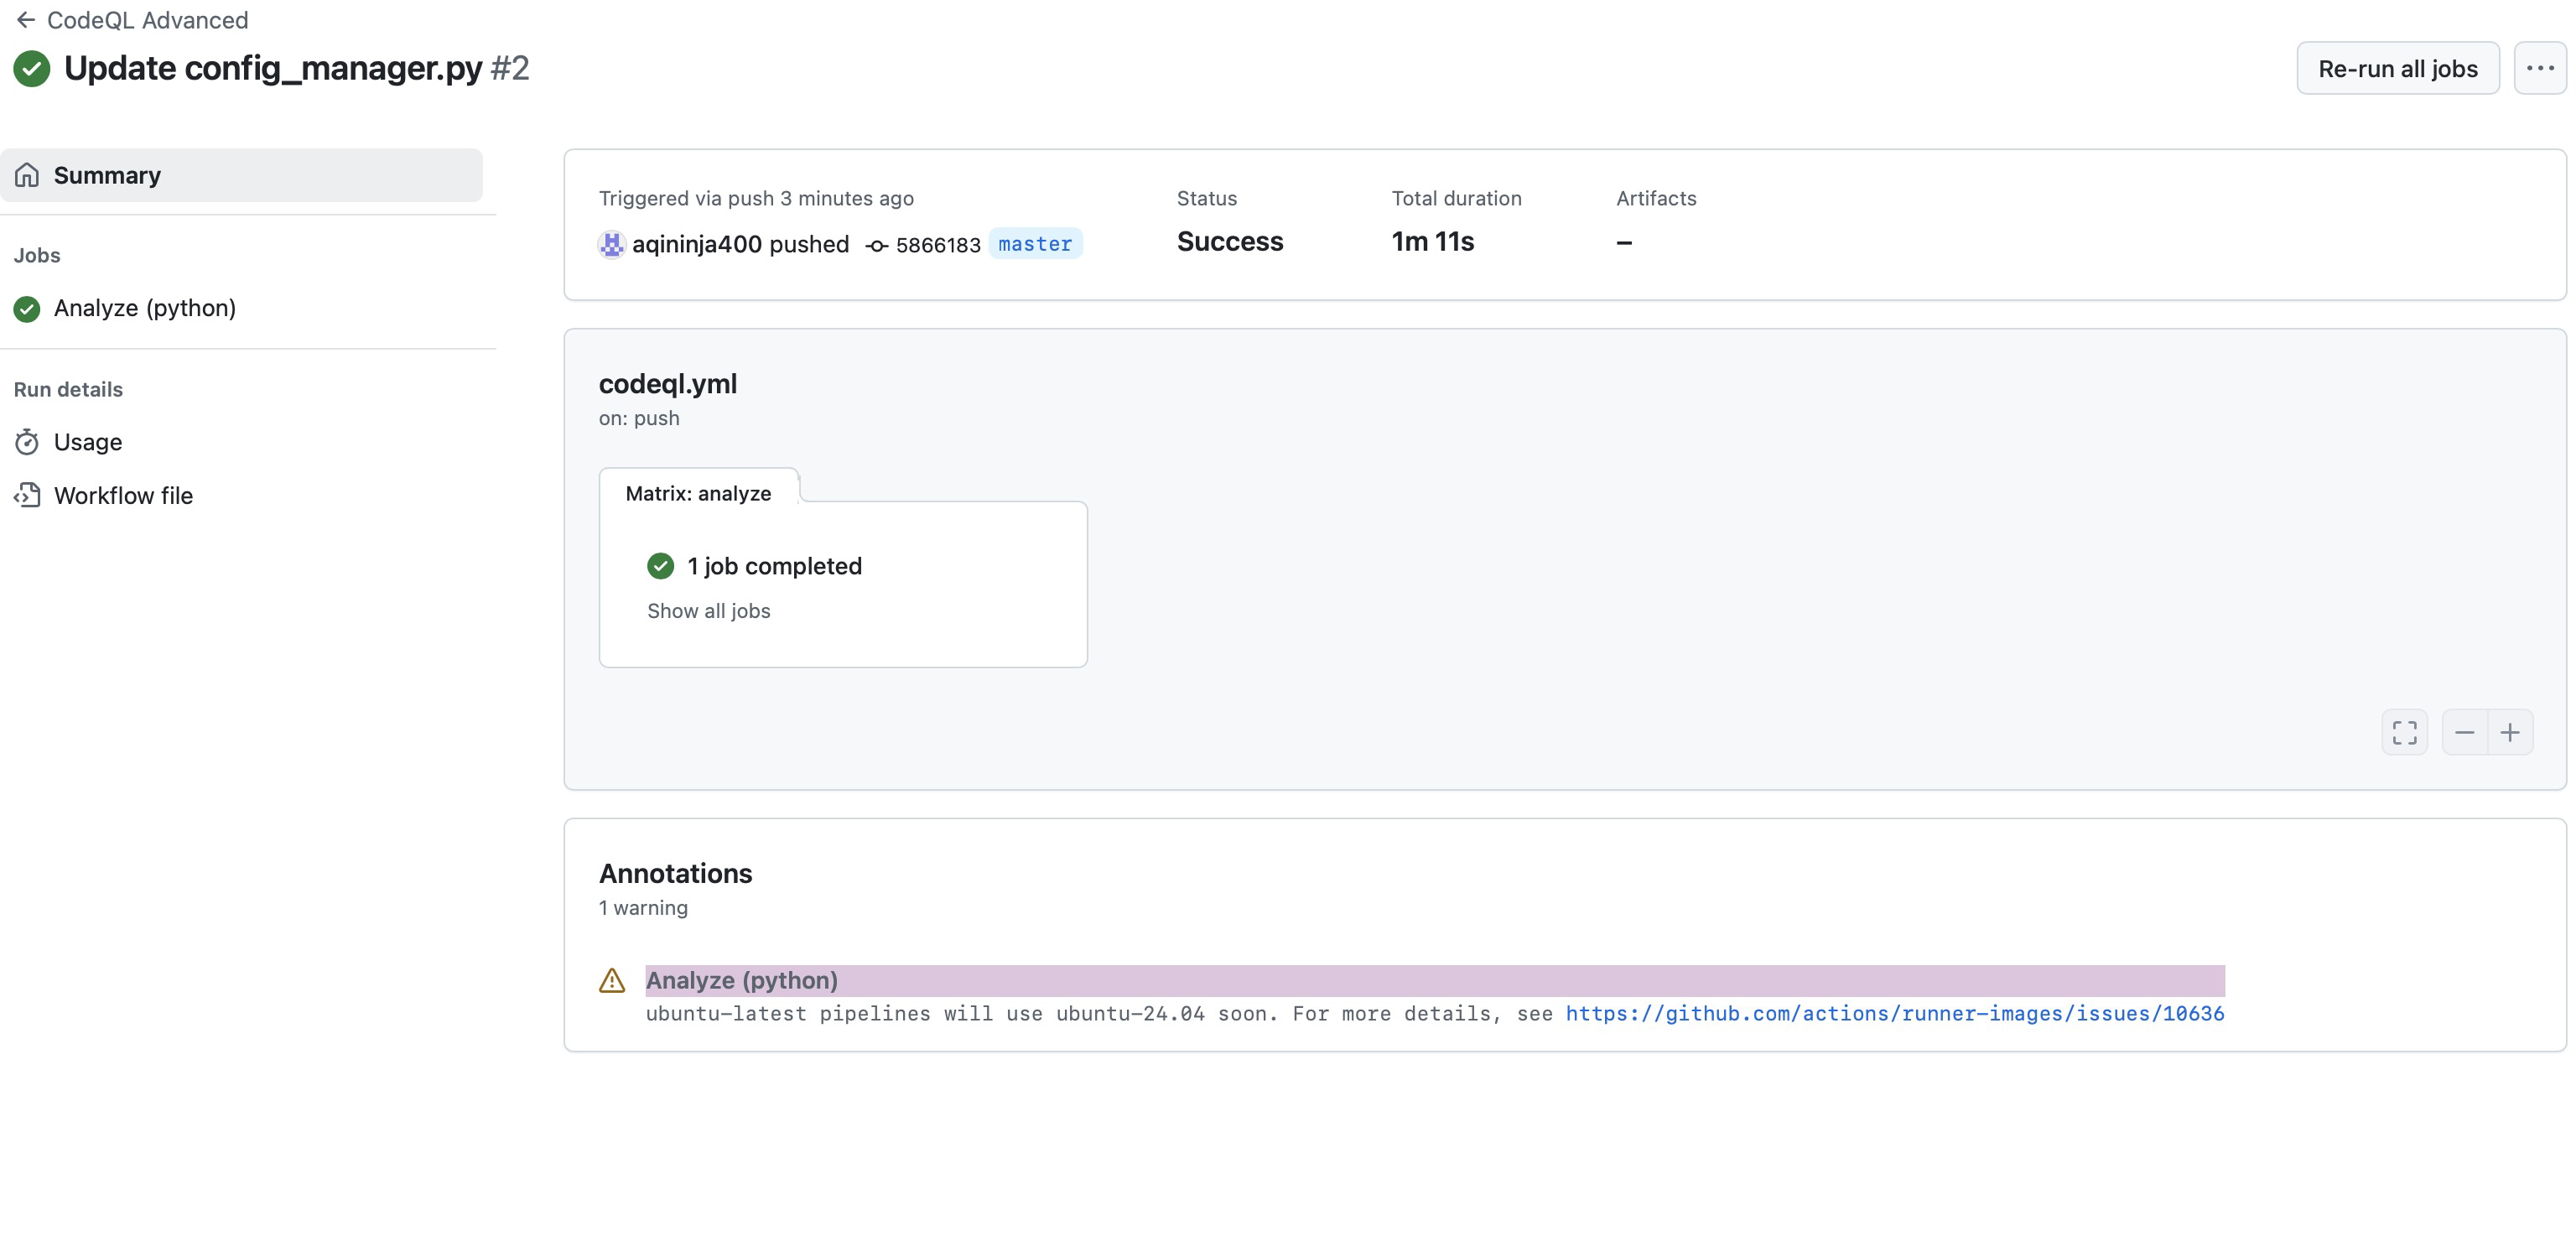Click the home icon beside Summary
This screenshot has width=2576, height=1236.
click(x=27, y=175)
